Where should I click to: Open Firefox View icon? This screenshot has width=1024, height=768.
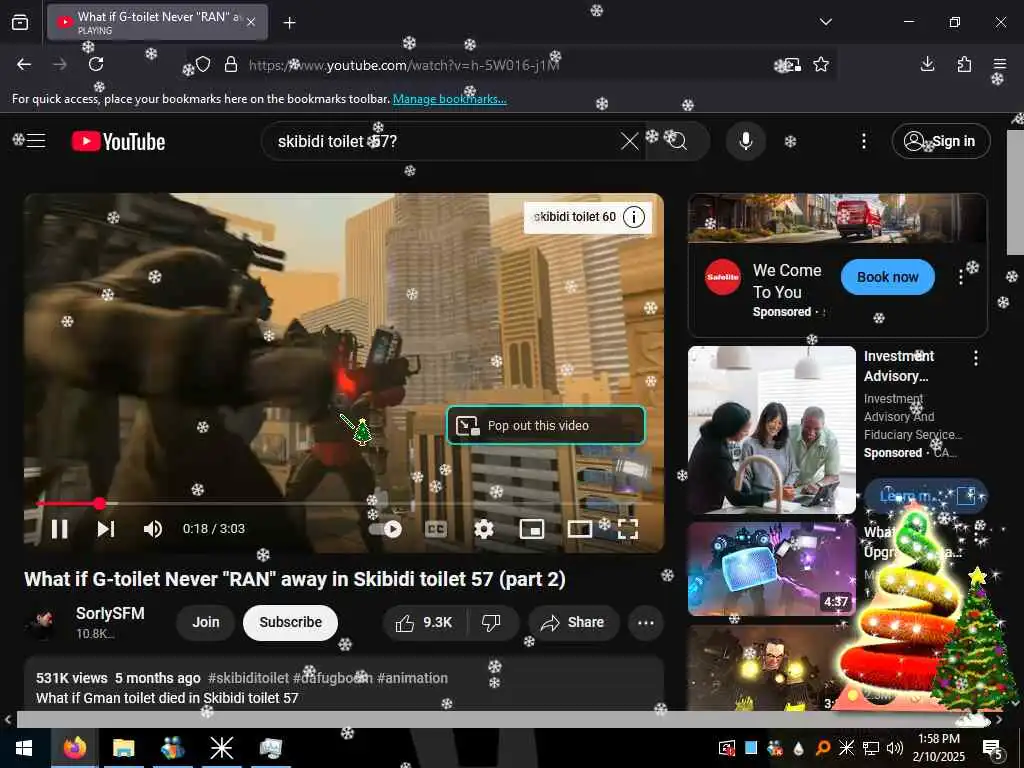point(20,22)
